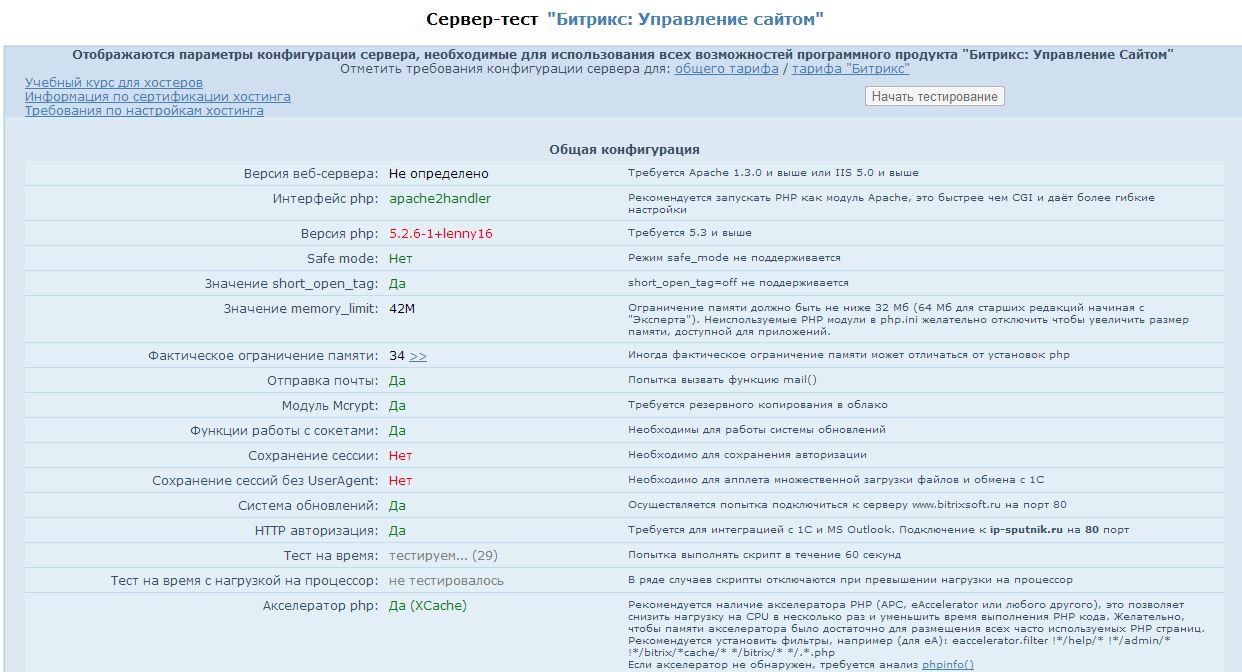Click the "не тестировалось" CPU load test status
Screen dimensions: 1242x672
pyautogui.click(x=446, y=580)
